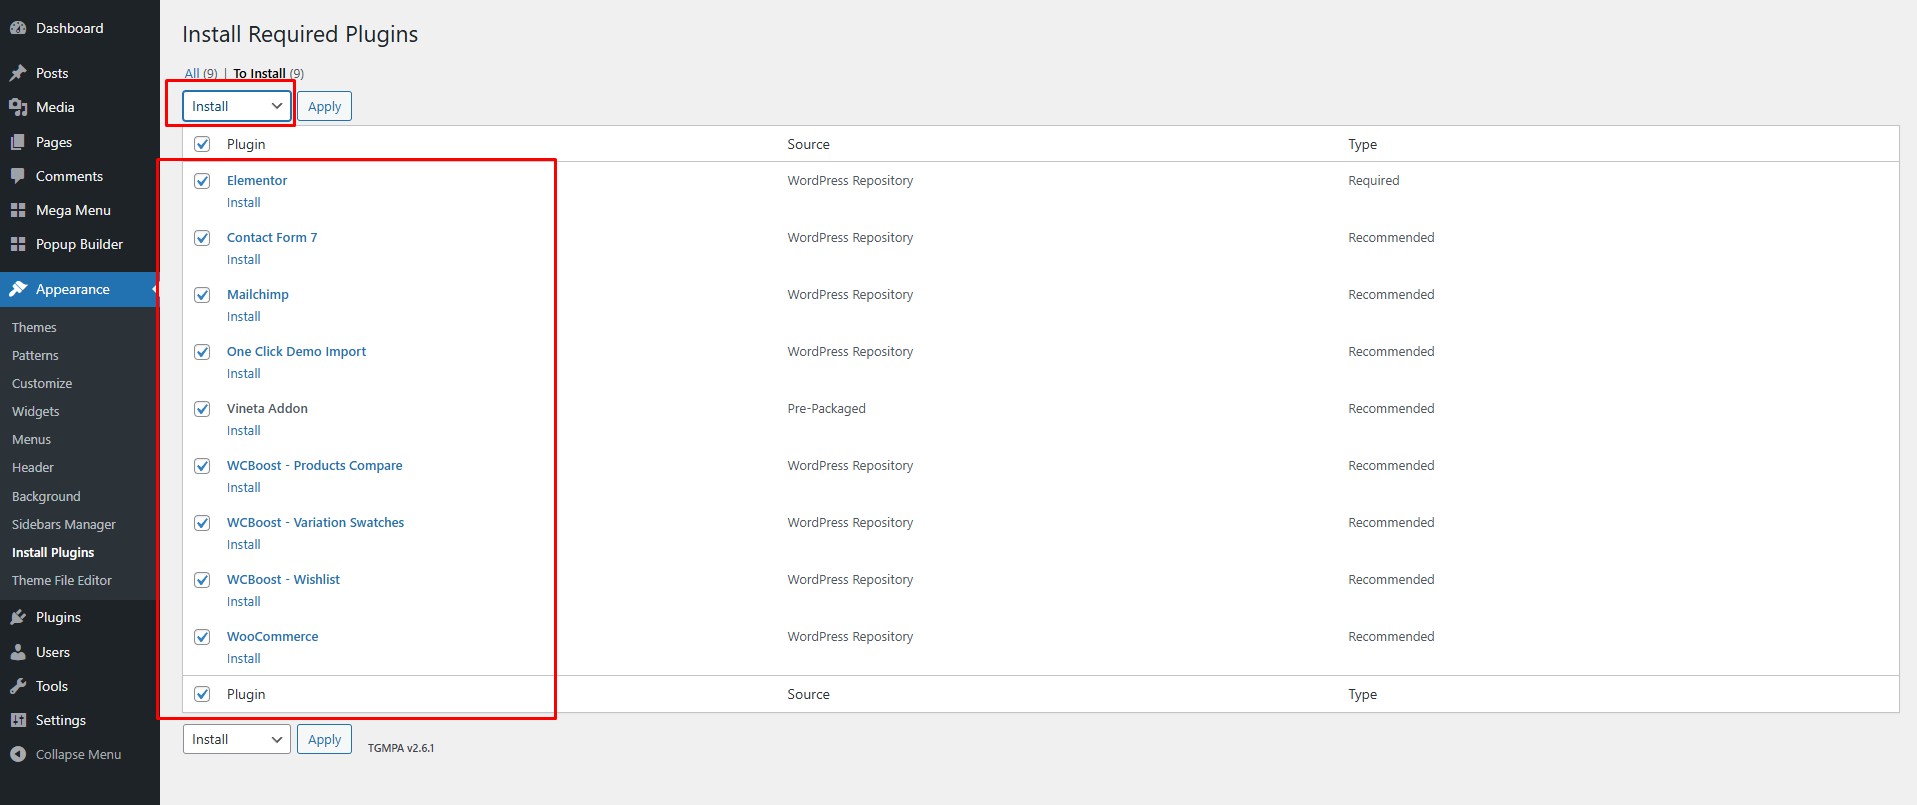
Task: Uncheck the Contact Form 7 checkbox
Action: point(202,238)
